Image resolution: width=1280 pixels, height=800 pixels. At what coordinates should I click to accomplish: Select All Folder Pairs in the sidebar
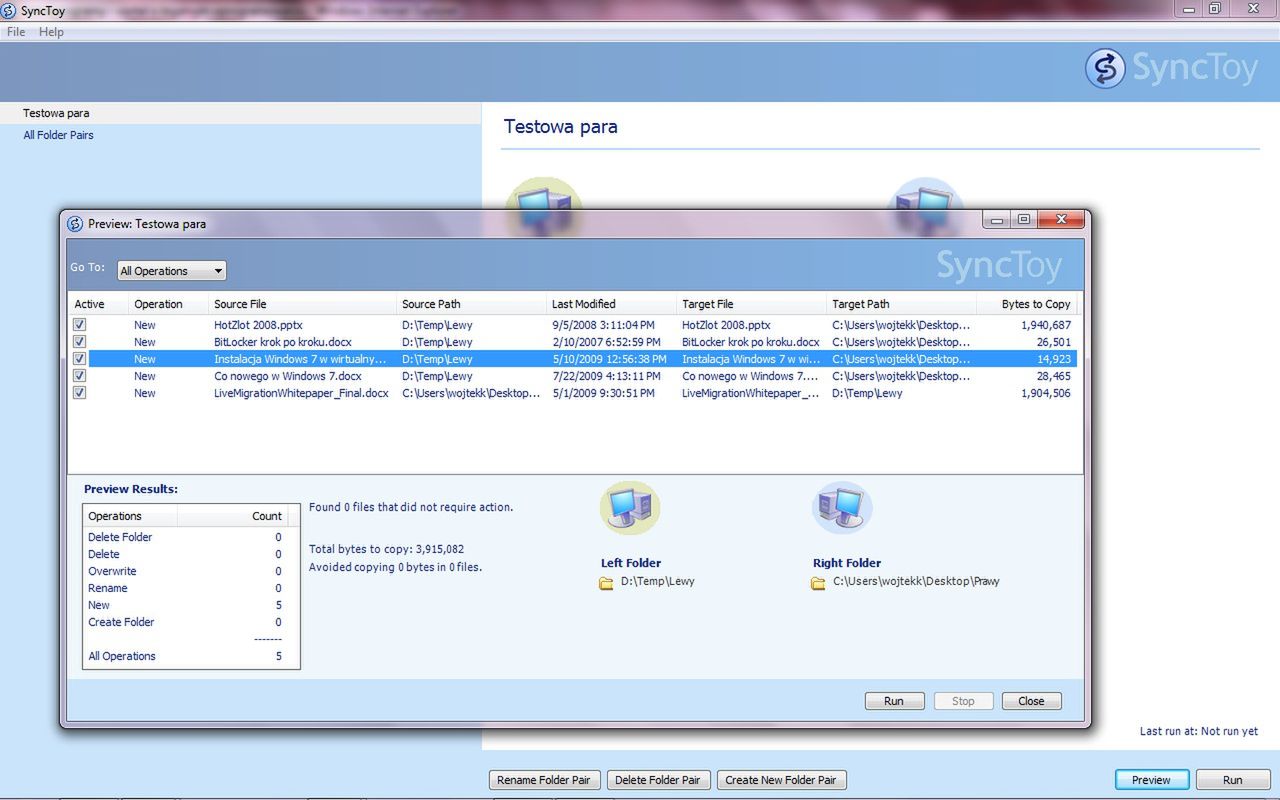coord(58,135)
